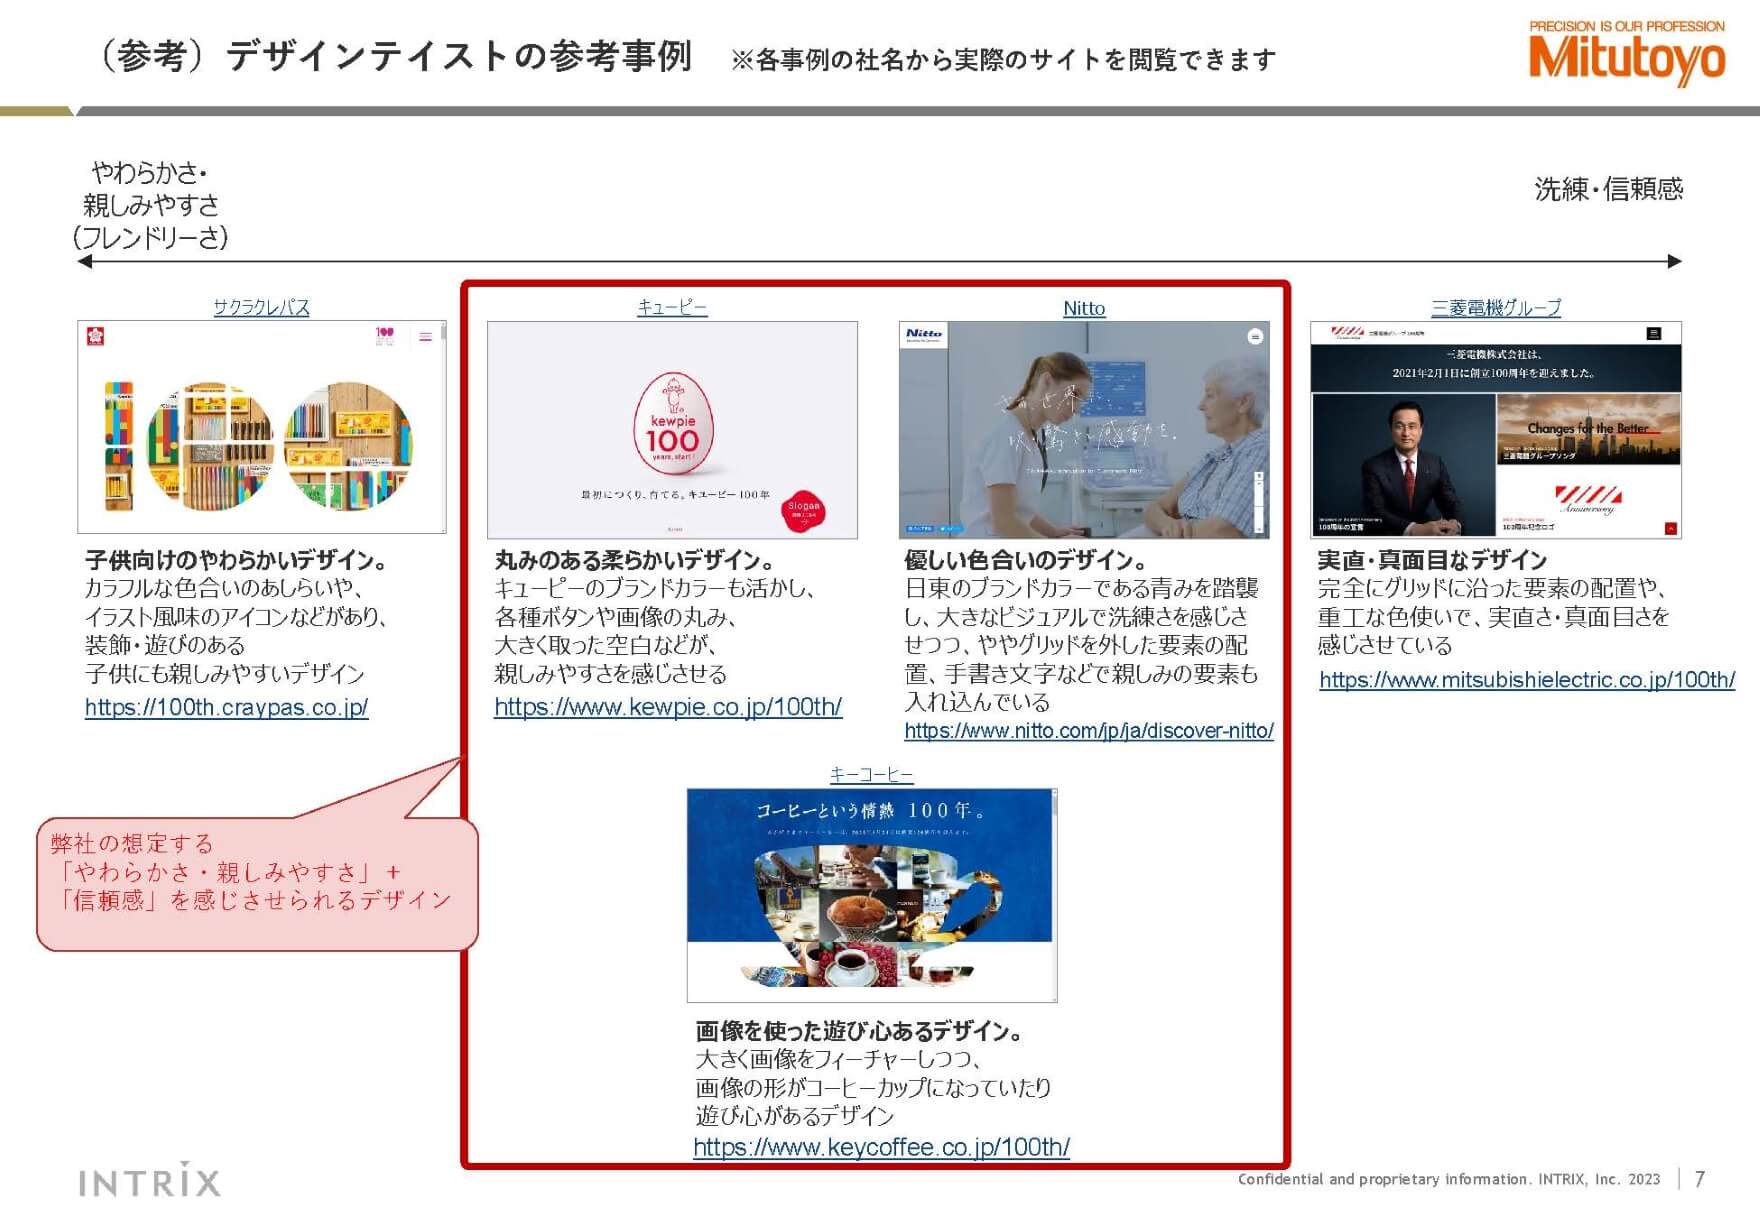The height and width of the screenshot is (1218, 1760).
Task: Click the INTRIX logo in the footer
Action: point(149,1181)
